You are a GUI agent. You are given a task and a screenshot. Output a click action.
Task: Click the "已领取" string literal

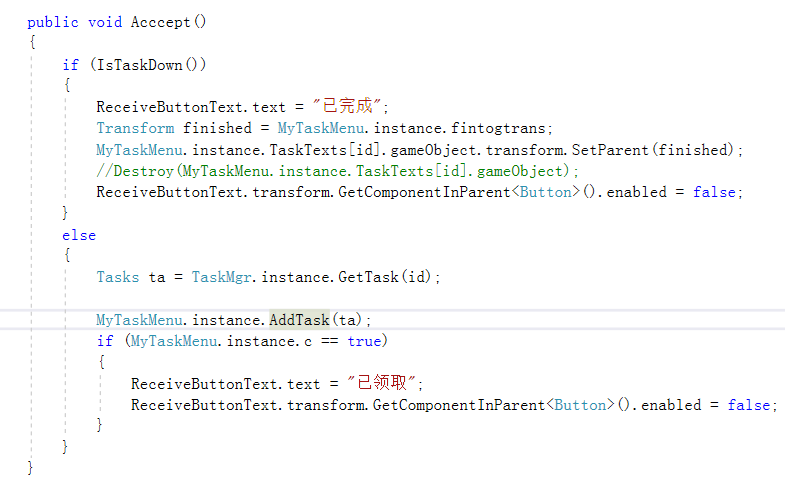click(382, 383)
